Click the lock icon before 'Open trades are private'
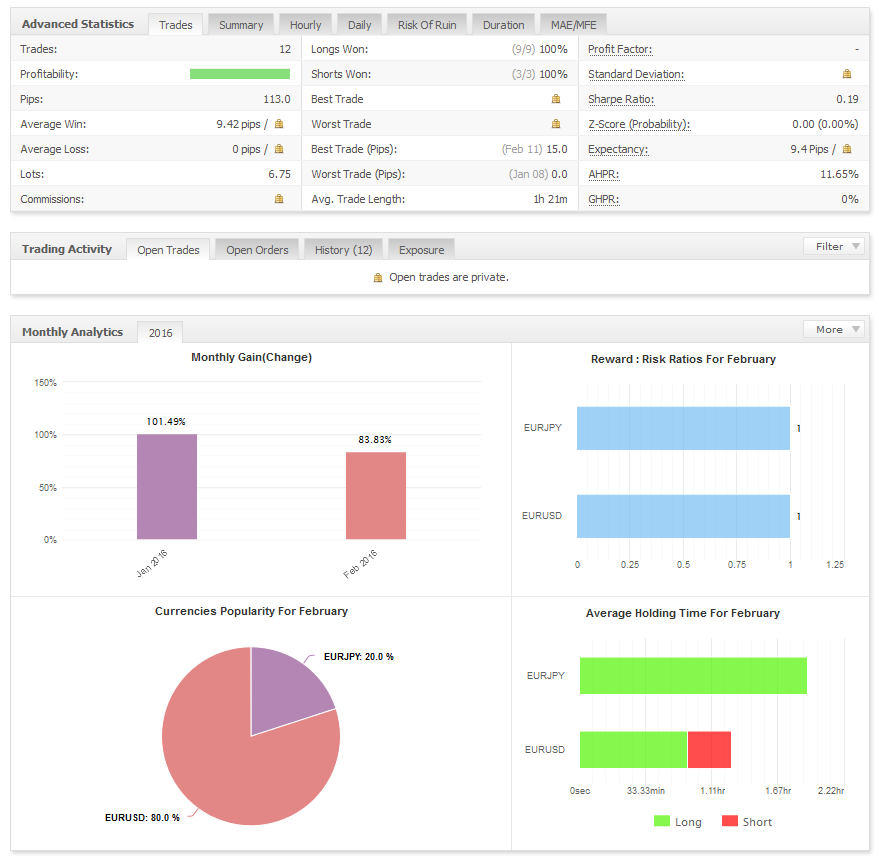The height and width of the screenshot is (861, 879). pyautogui.click(x=378, y=277)
